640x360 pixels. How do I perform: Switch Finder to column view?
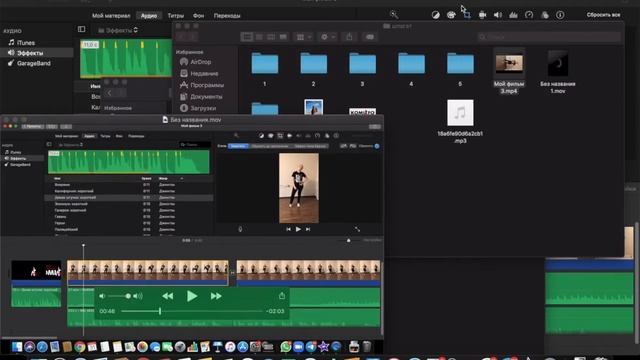click(x=271, y=37)
